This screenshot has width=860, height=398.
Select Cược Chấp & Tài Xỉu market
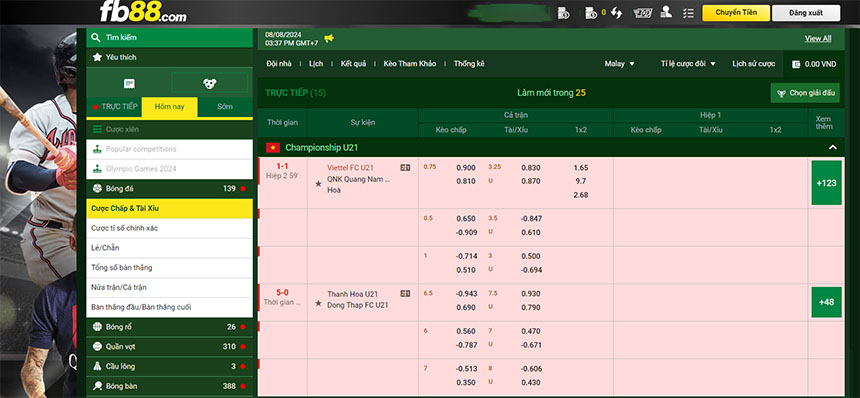(x=169, y=208)
